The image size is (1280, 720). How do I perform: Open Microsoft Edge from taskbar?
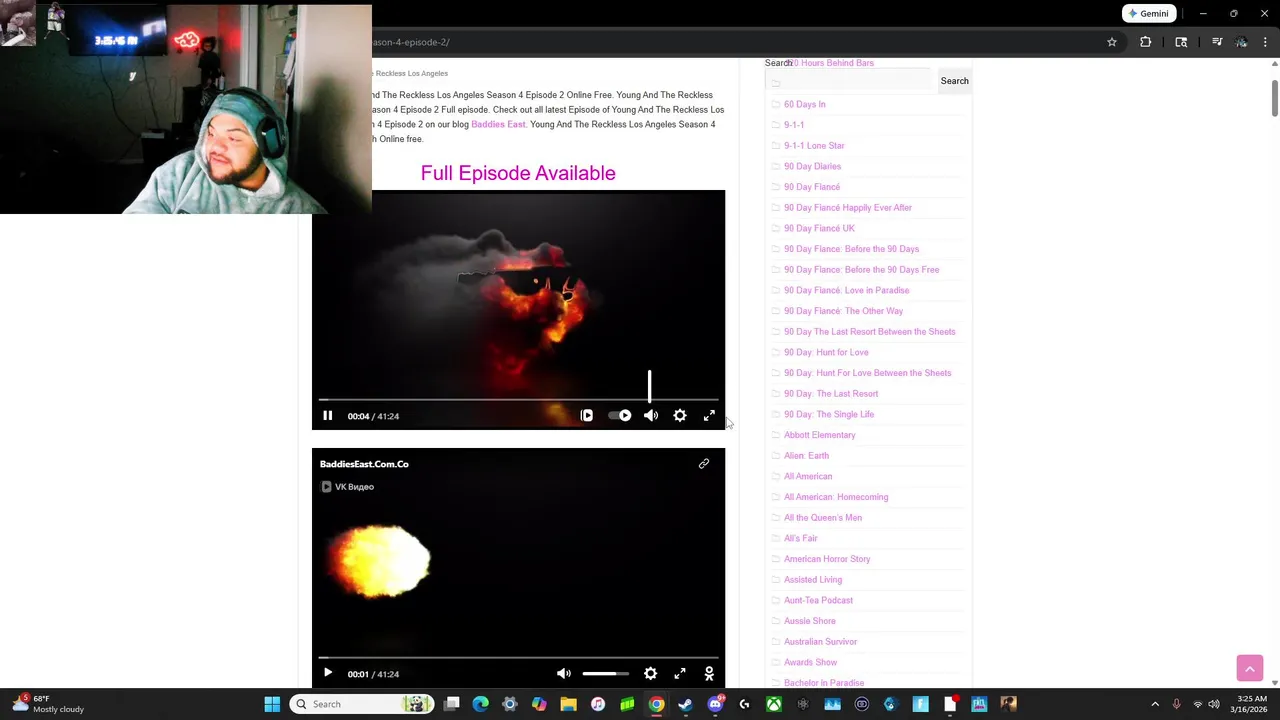point(481,704)
